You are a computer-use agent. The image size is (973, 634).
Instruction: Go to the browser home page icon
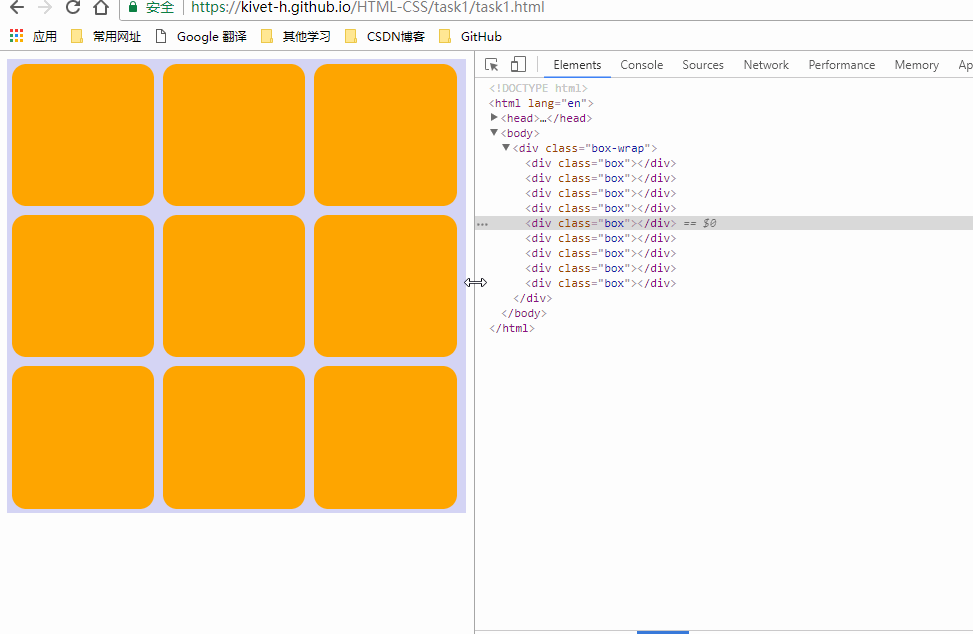pos(100,8)
